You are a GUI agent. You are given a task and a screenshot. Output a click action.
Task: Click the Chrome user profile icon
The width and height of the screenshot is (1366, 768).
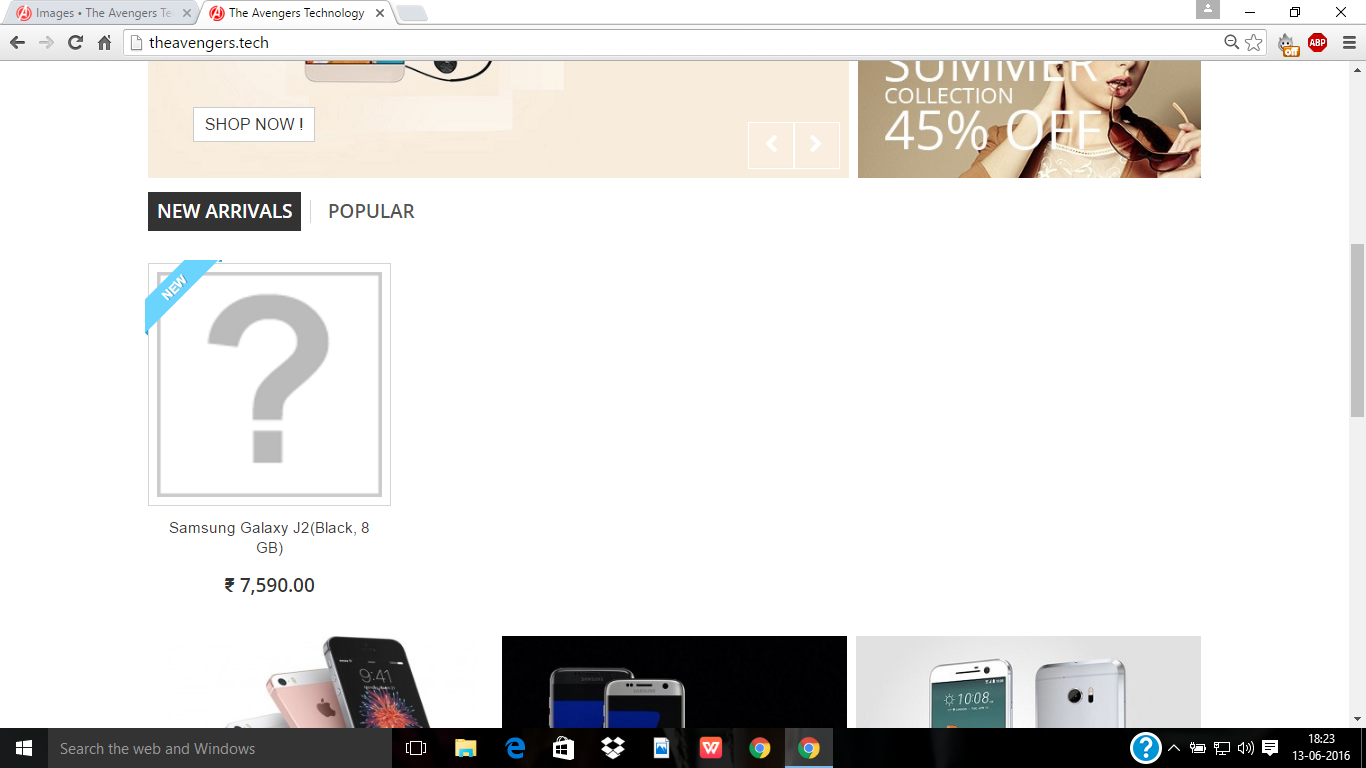1208,10
